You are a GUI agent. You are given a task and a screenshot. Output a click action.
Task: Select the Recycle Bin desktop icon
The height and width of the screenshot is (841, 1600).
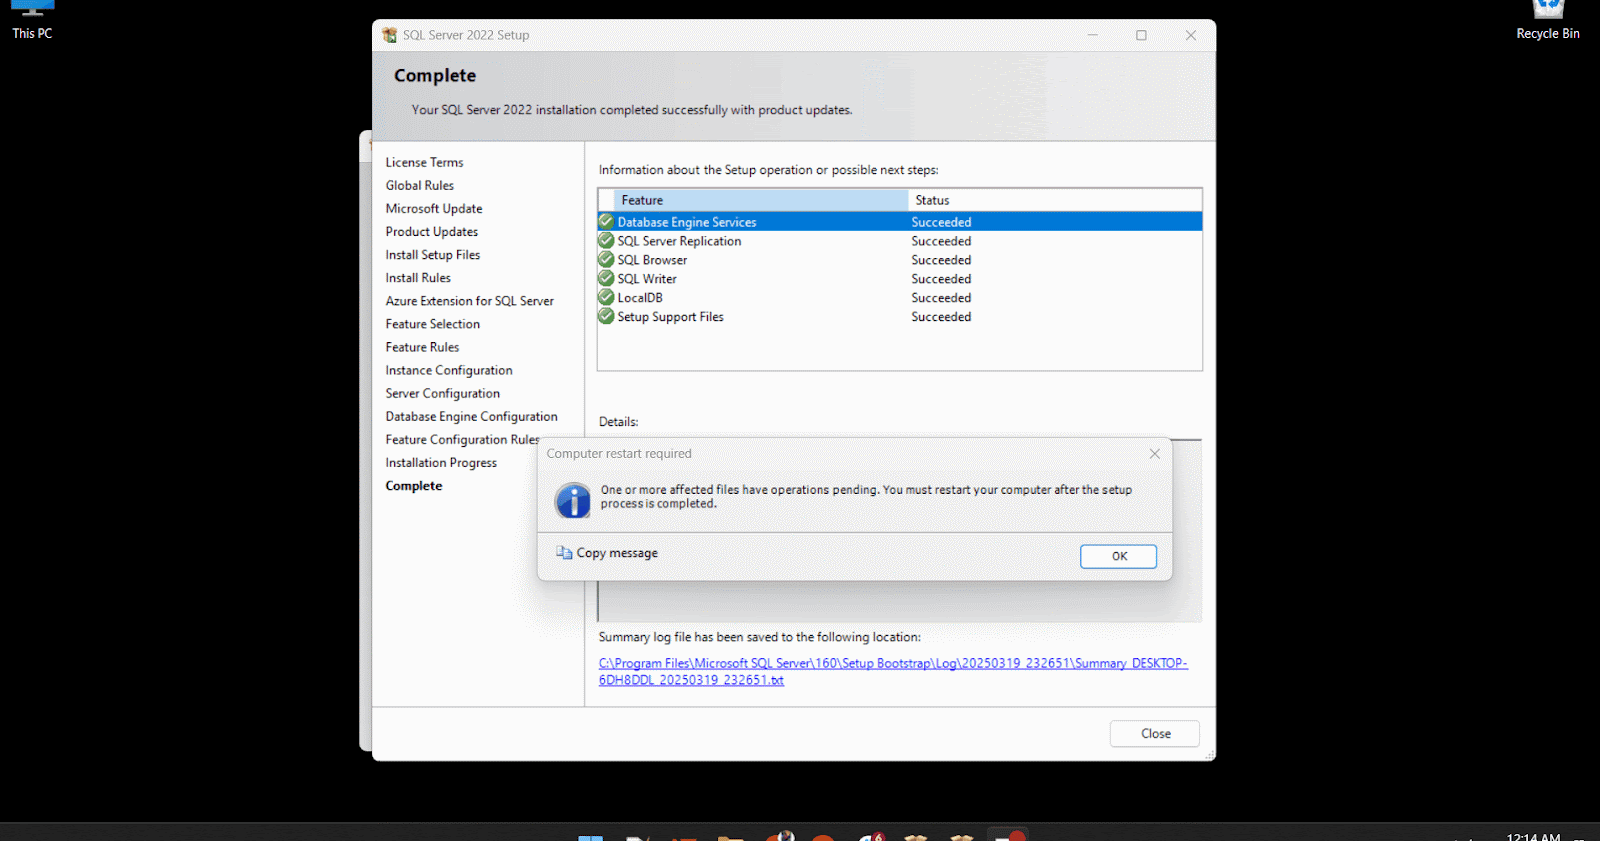click(x=1547, y=20)
